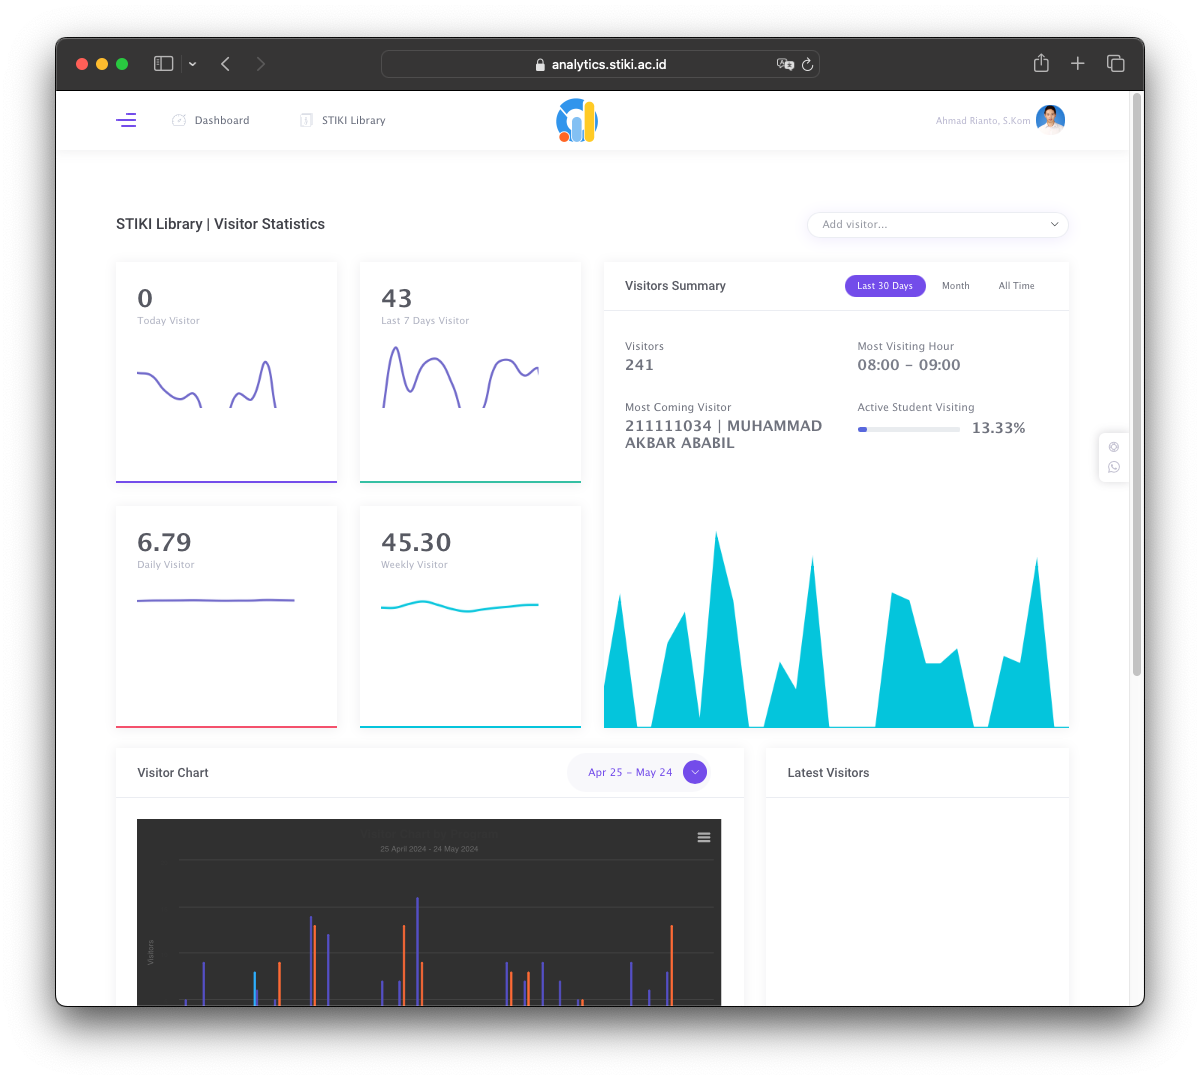1200x1080 pixels.
Task: Select the Last 30 Days filter
Action: [885, 286]
